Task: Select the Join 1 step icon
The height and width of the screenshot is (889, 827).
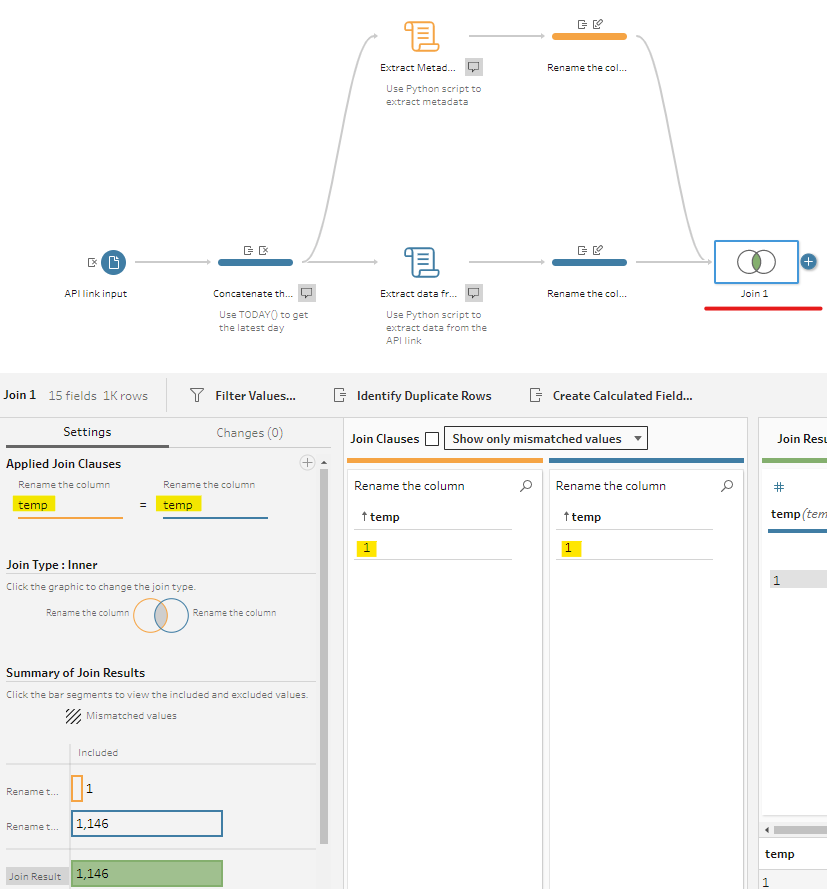Action: [756, 262]
